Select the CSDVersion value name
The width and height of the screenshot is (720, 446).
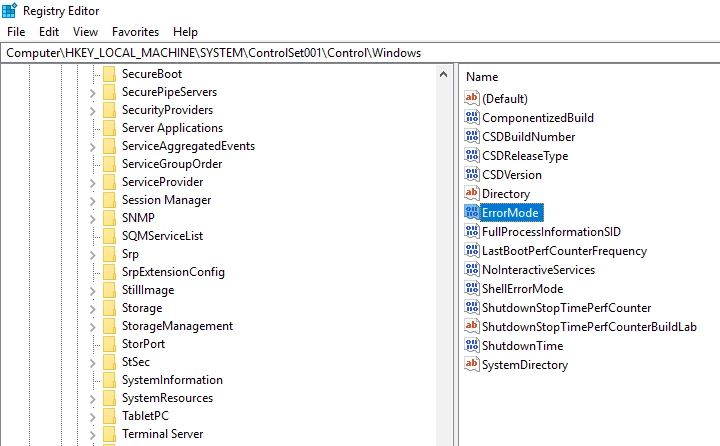pyautogui.click(x=512, y=175)
